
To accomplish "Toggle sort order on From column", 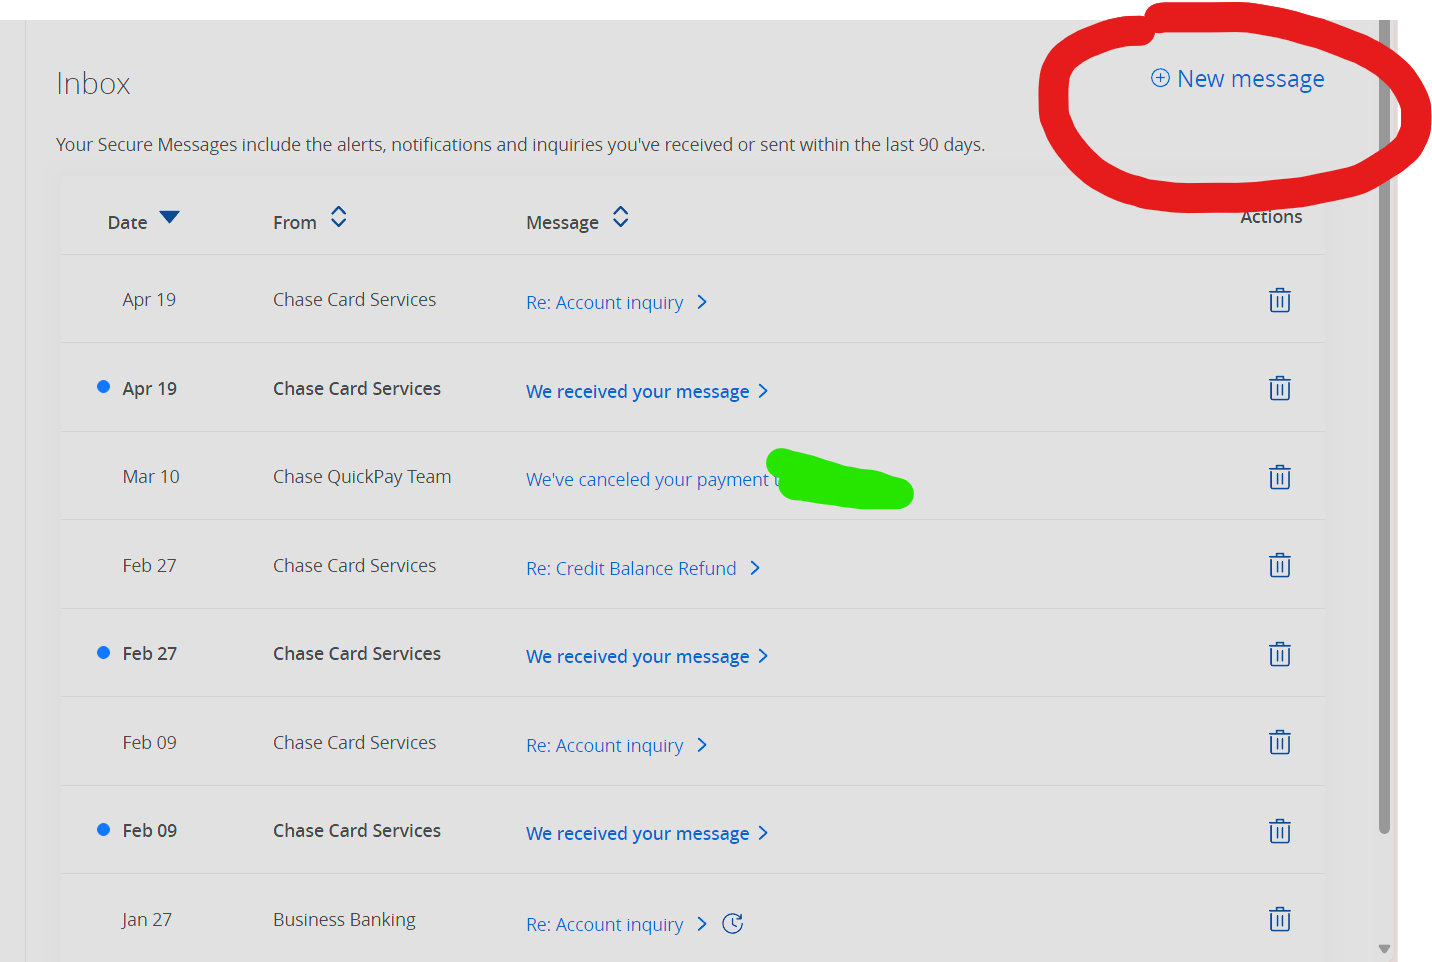I will click(x=339, y=217).
